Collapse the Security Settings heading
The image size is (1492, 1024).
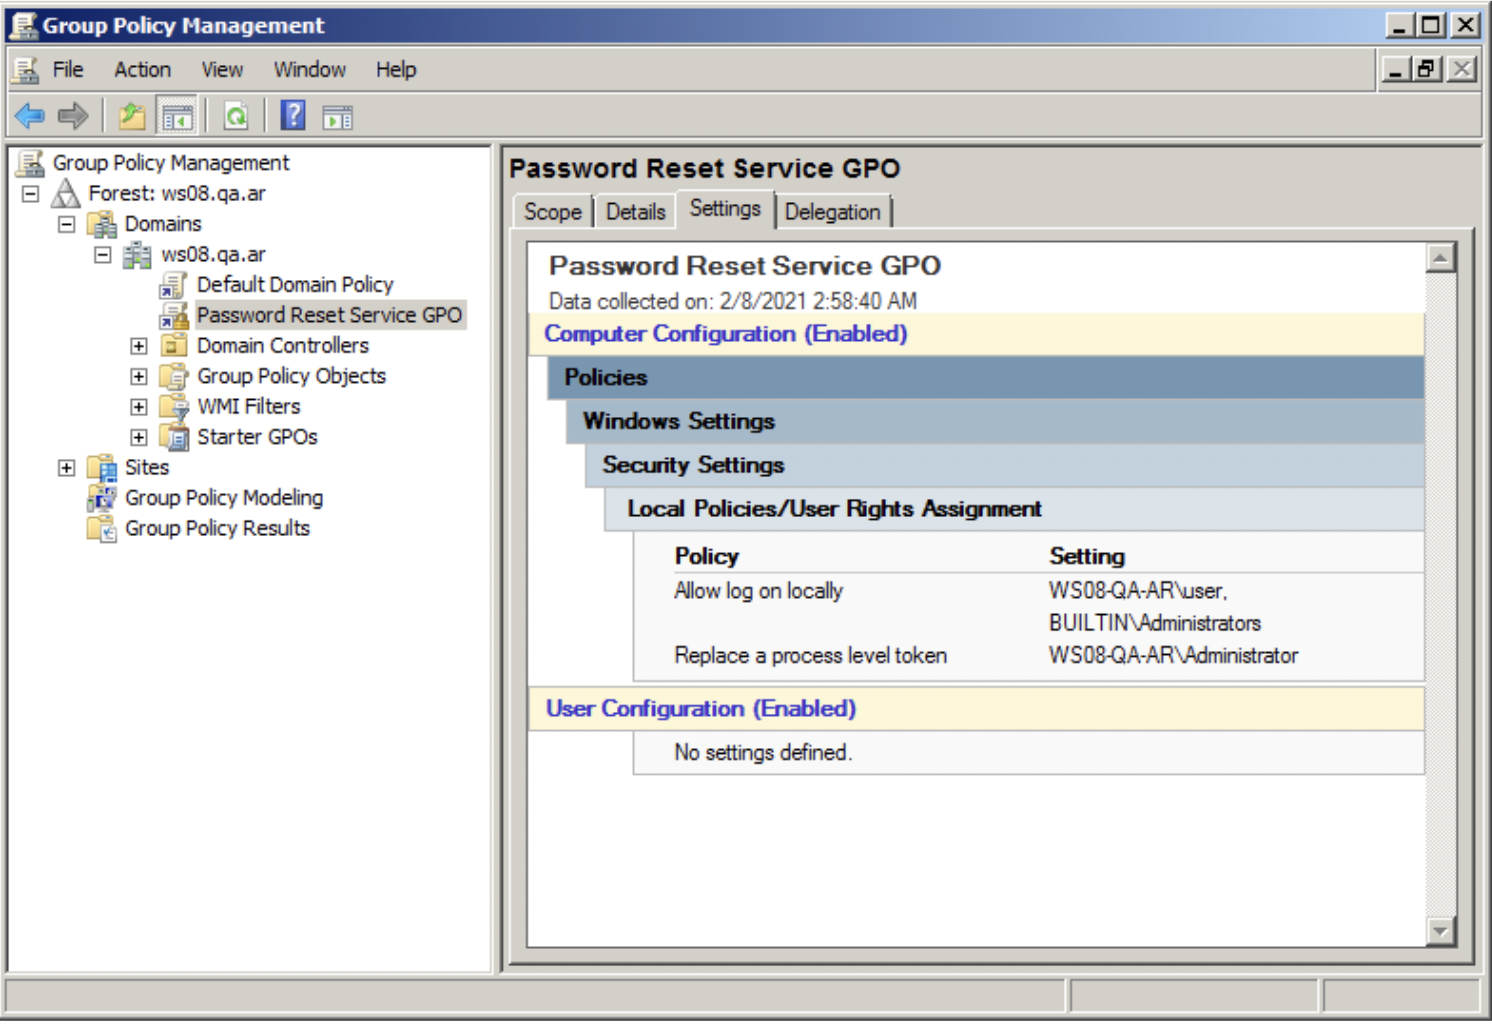tap(1005, 465)
